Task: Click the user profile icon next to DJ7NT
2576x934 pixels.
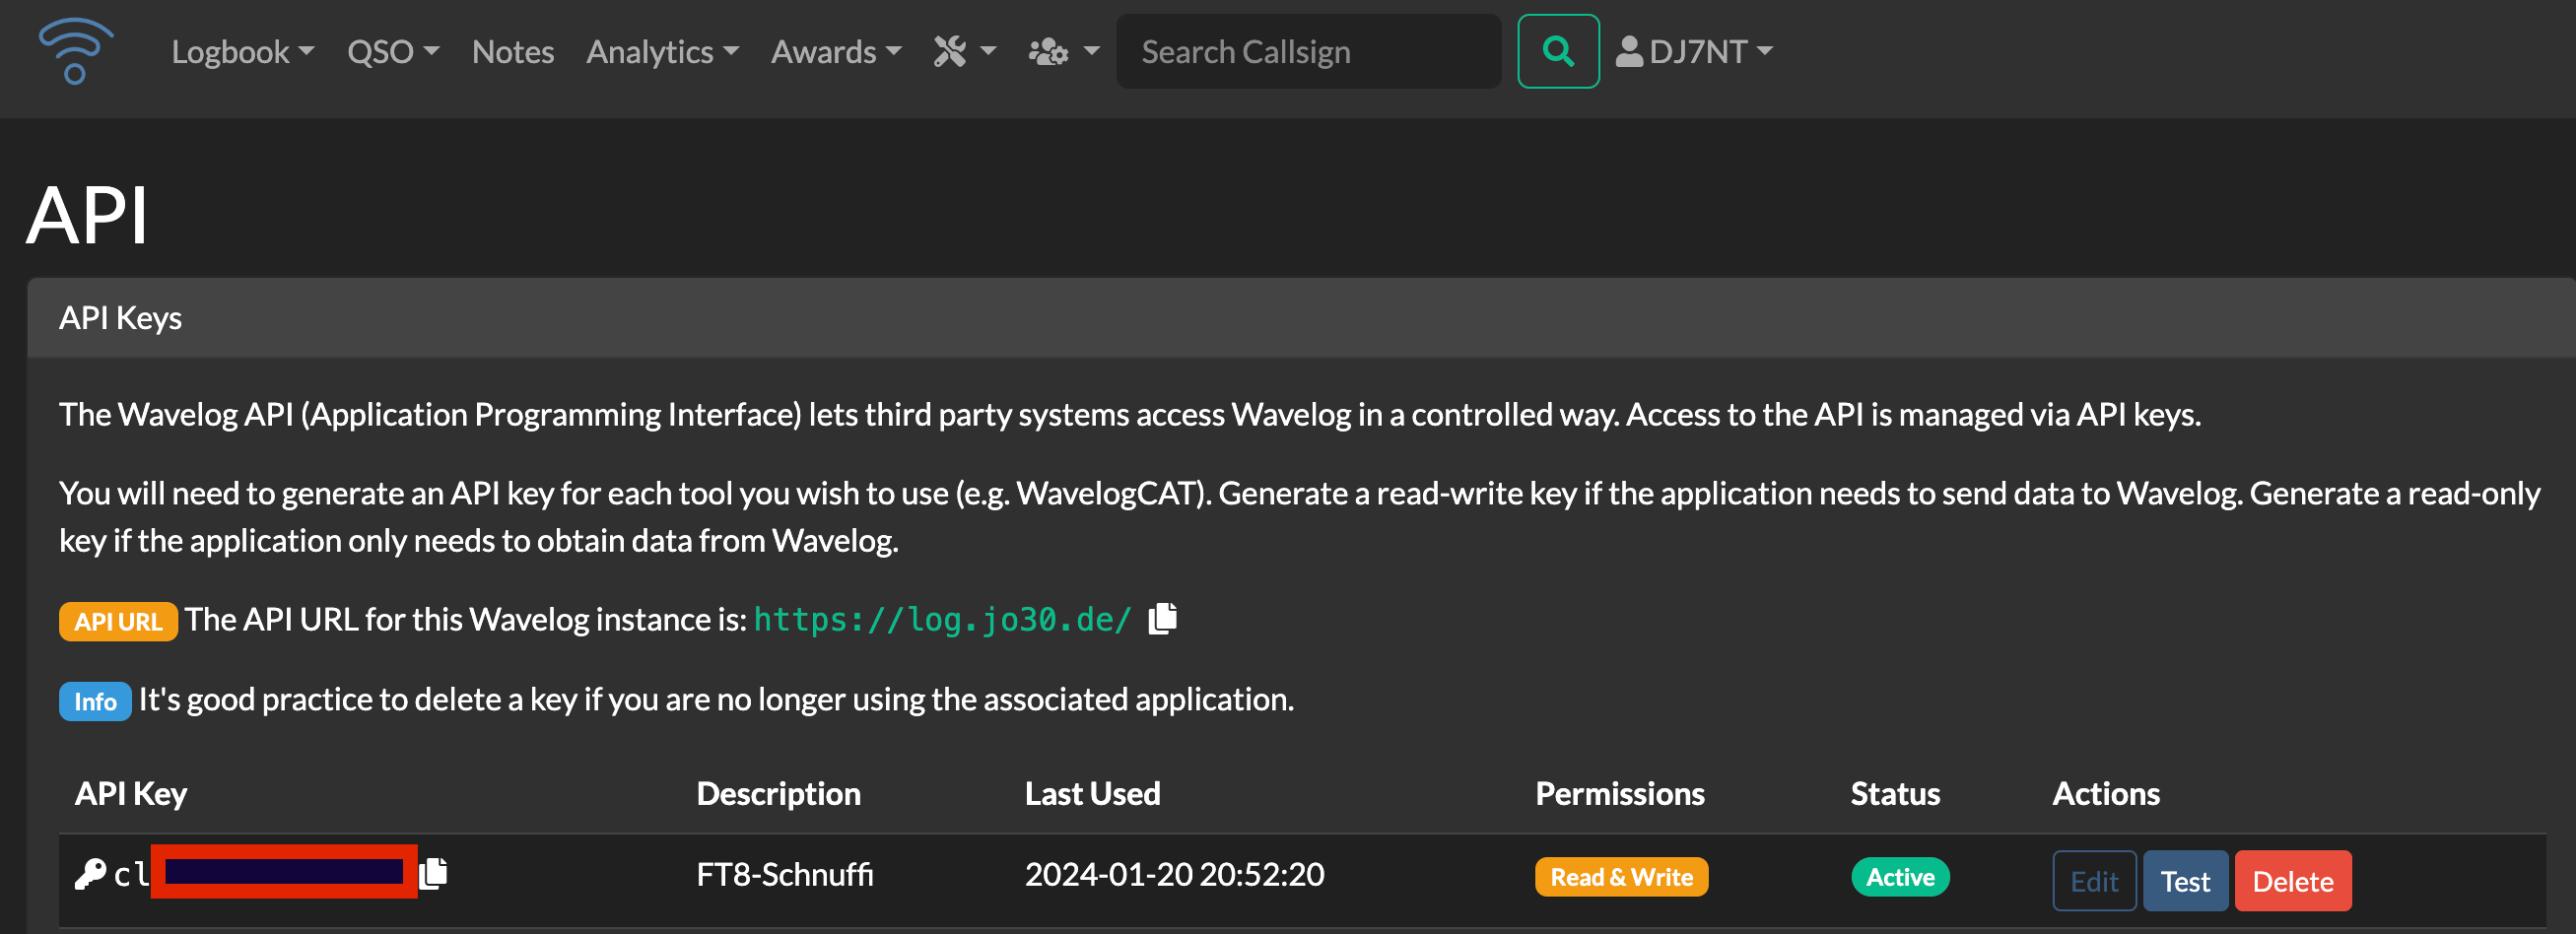Action: [x=1628, y=51]
